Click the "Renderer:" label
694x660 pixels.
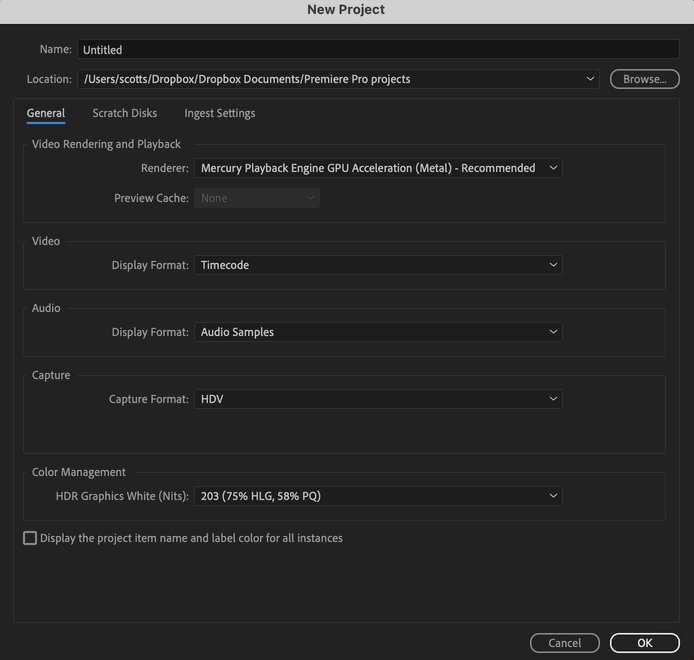(x=165, y=168)
